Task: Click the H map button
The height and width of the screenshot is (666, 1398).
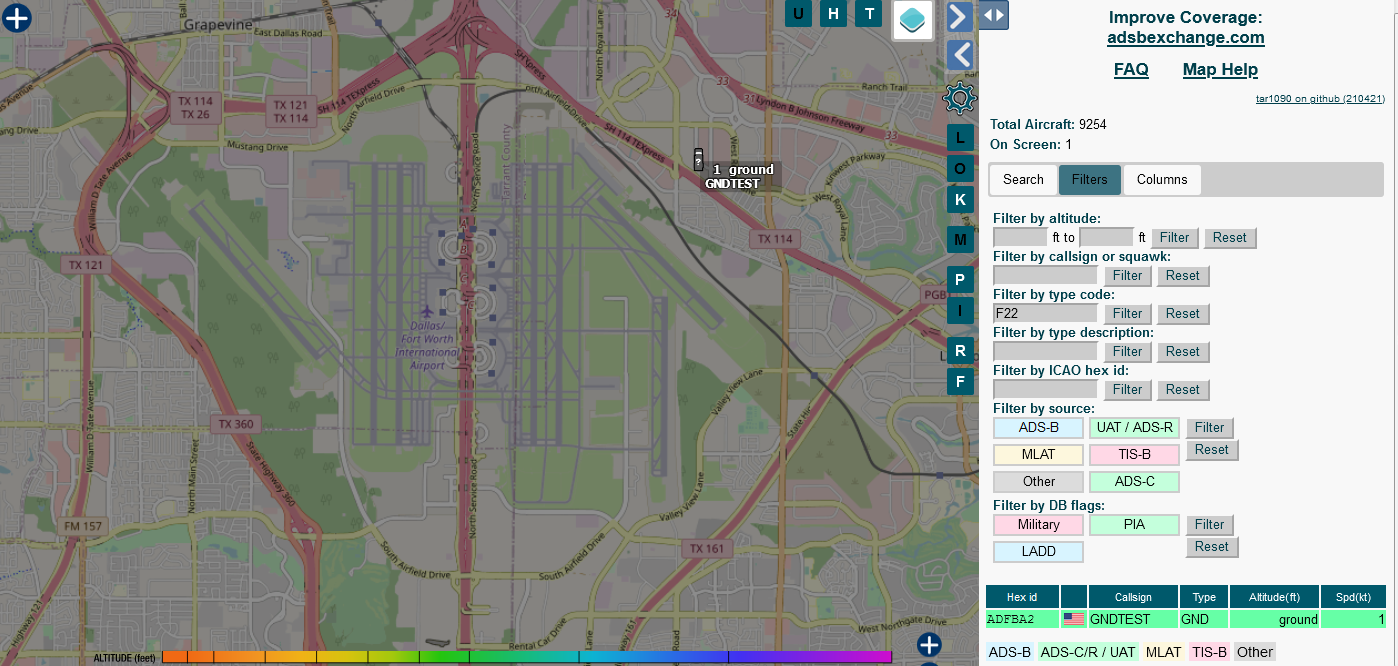Action: 833,13
